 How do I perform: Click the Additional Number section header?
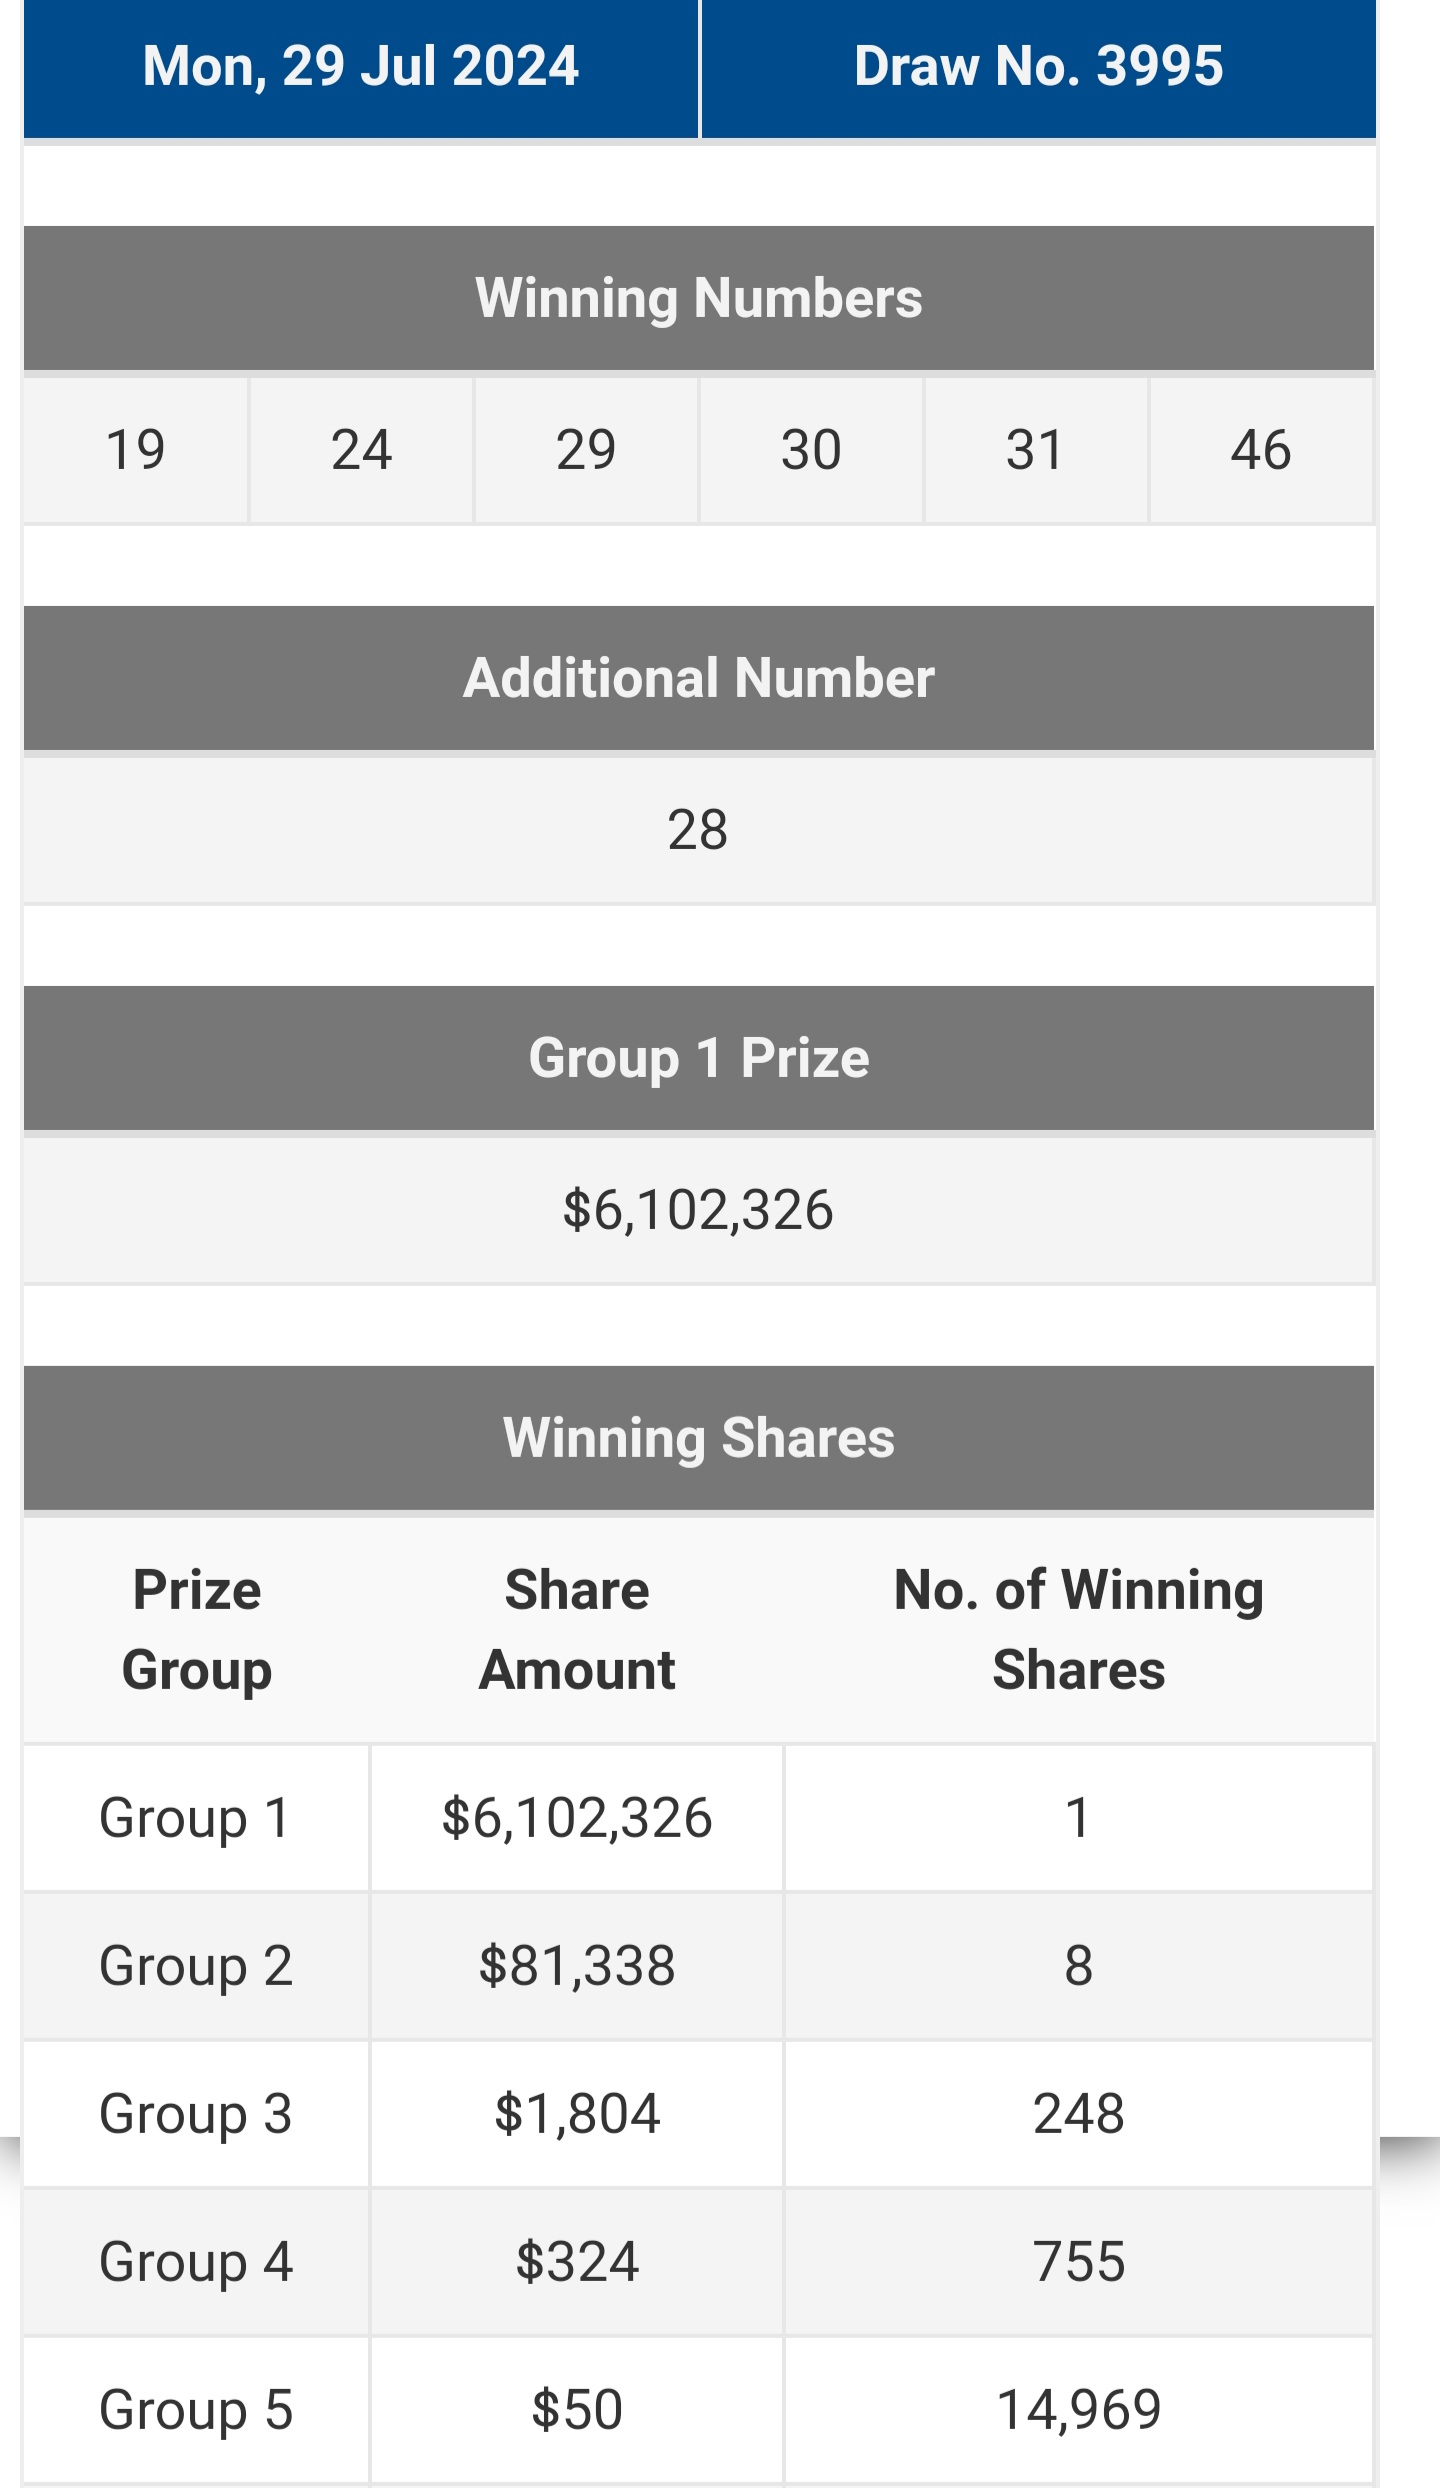(x=698, y=678)
